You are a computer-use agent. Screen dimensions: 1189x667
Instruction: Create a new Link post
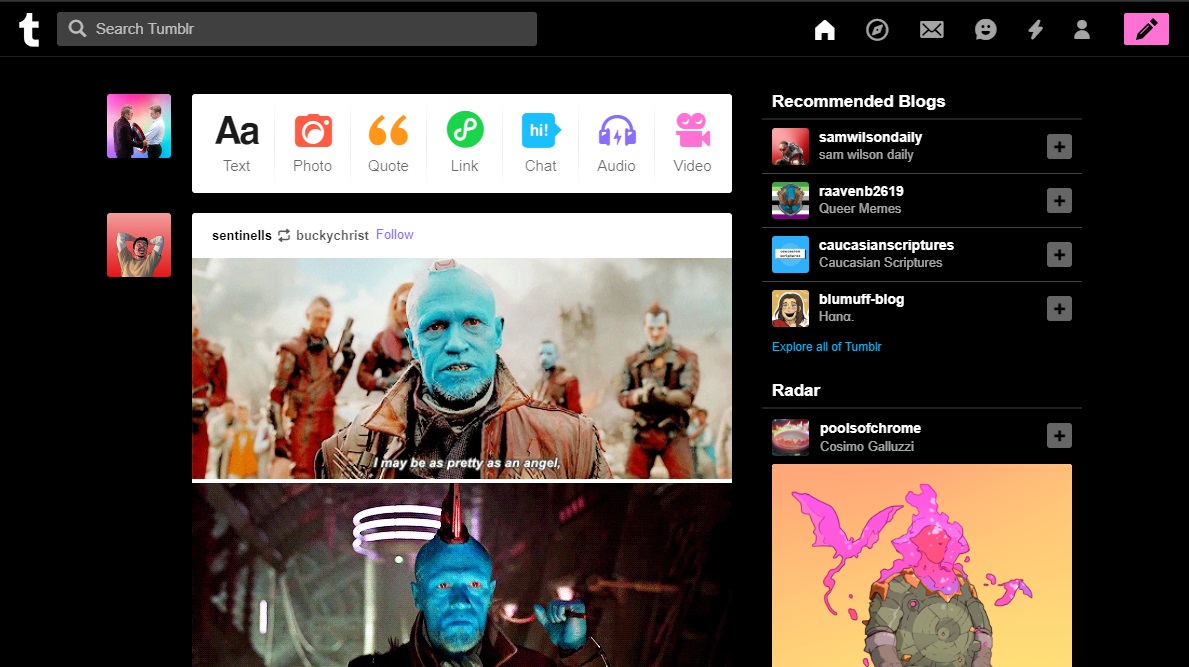click(464, 143)
